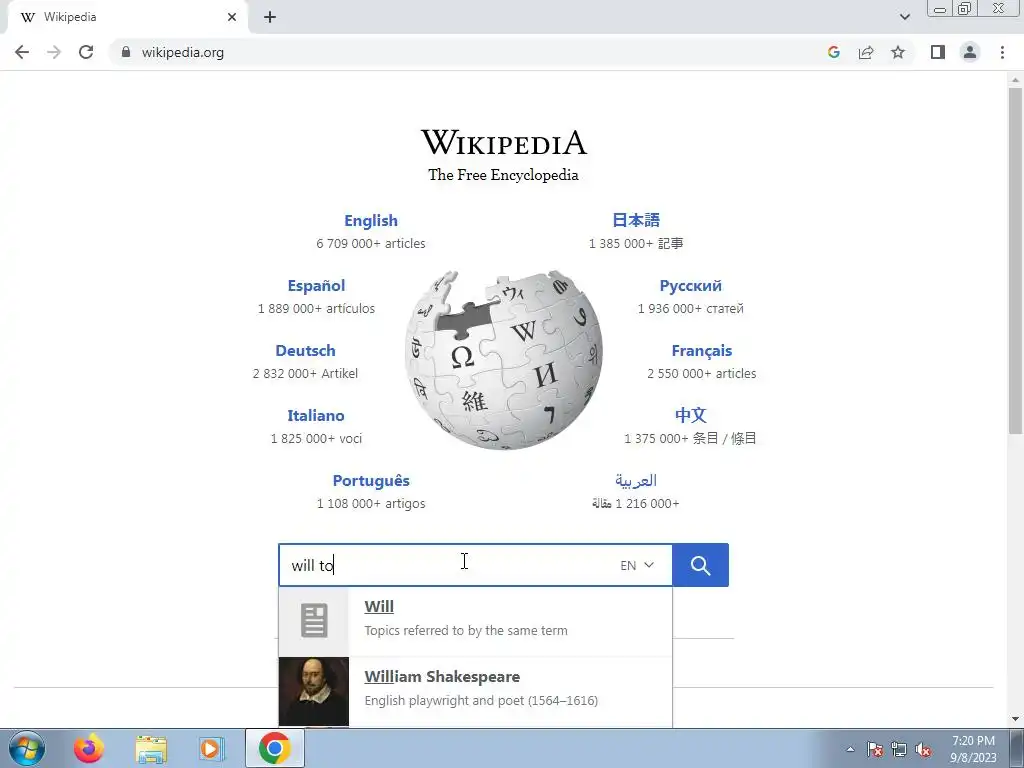This screenshot has height=768, width=1024.
Task: Open Windows Media Player from taskbar
Action: [x=212, y=748]
